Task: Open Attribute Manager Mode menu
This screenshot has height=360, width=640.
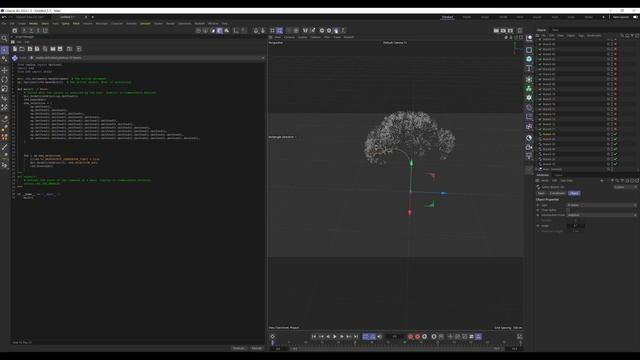Action: click(545, 180)
